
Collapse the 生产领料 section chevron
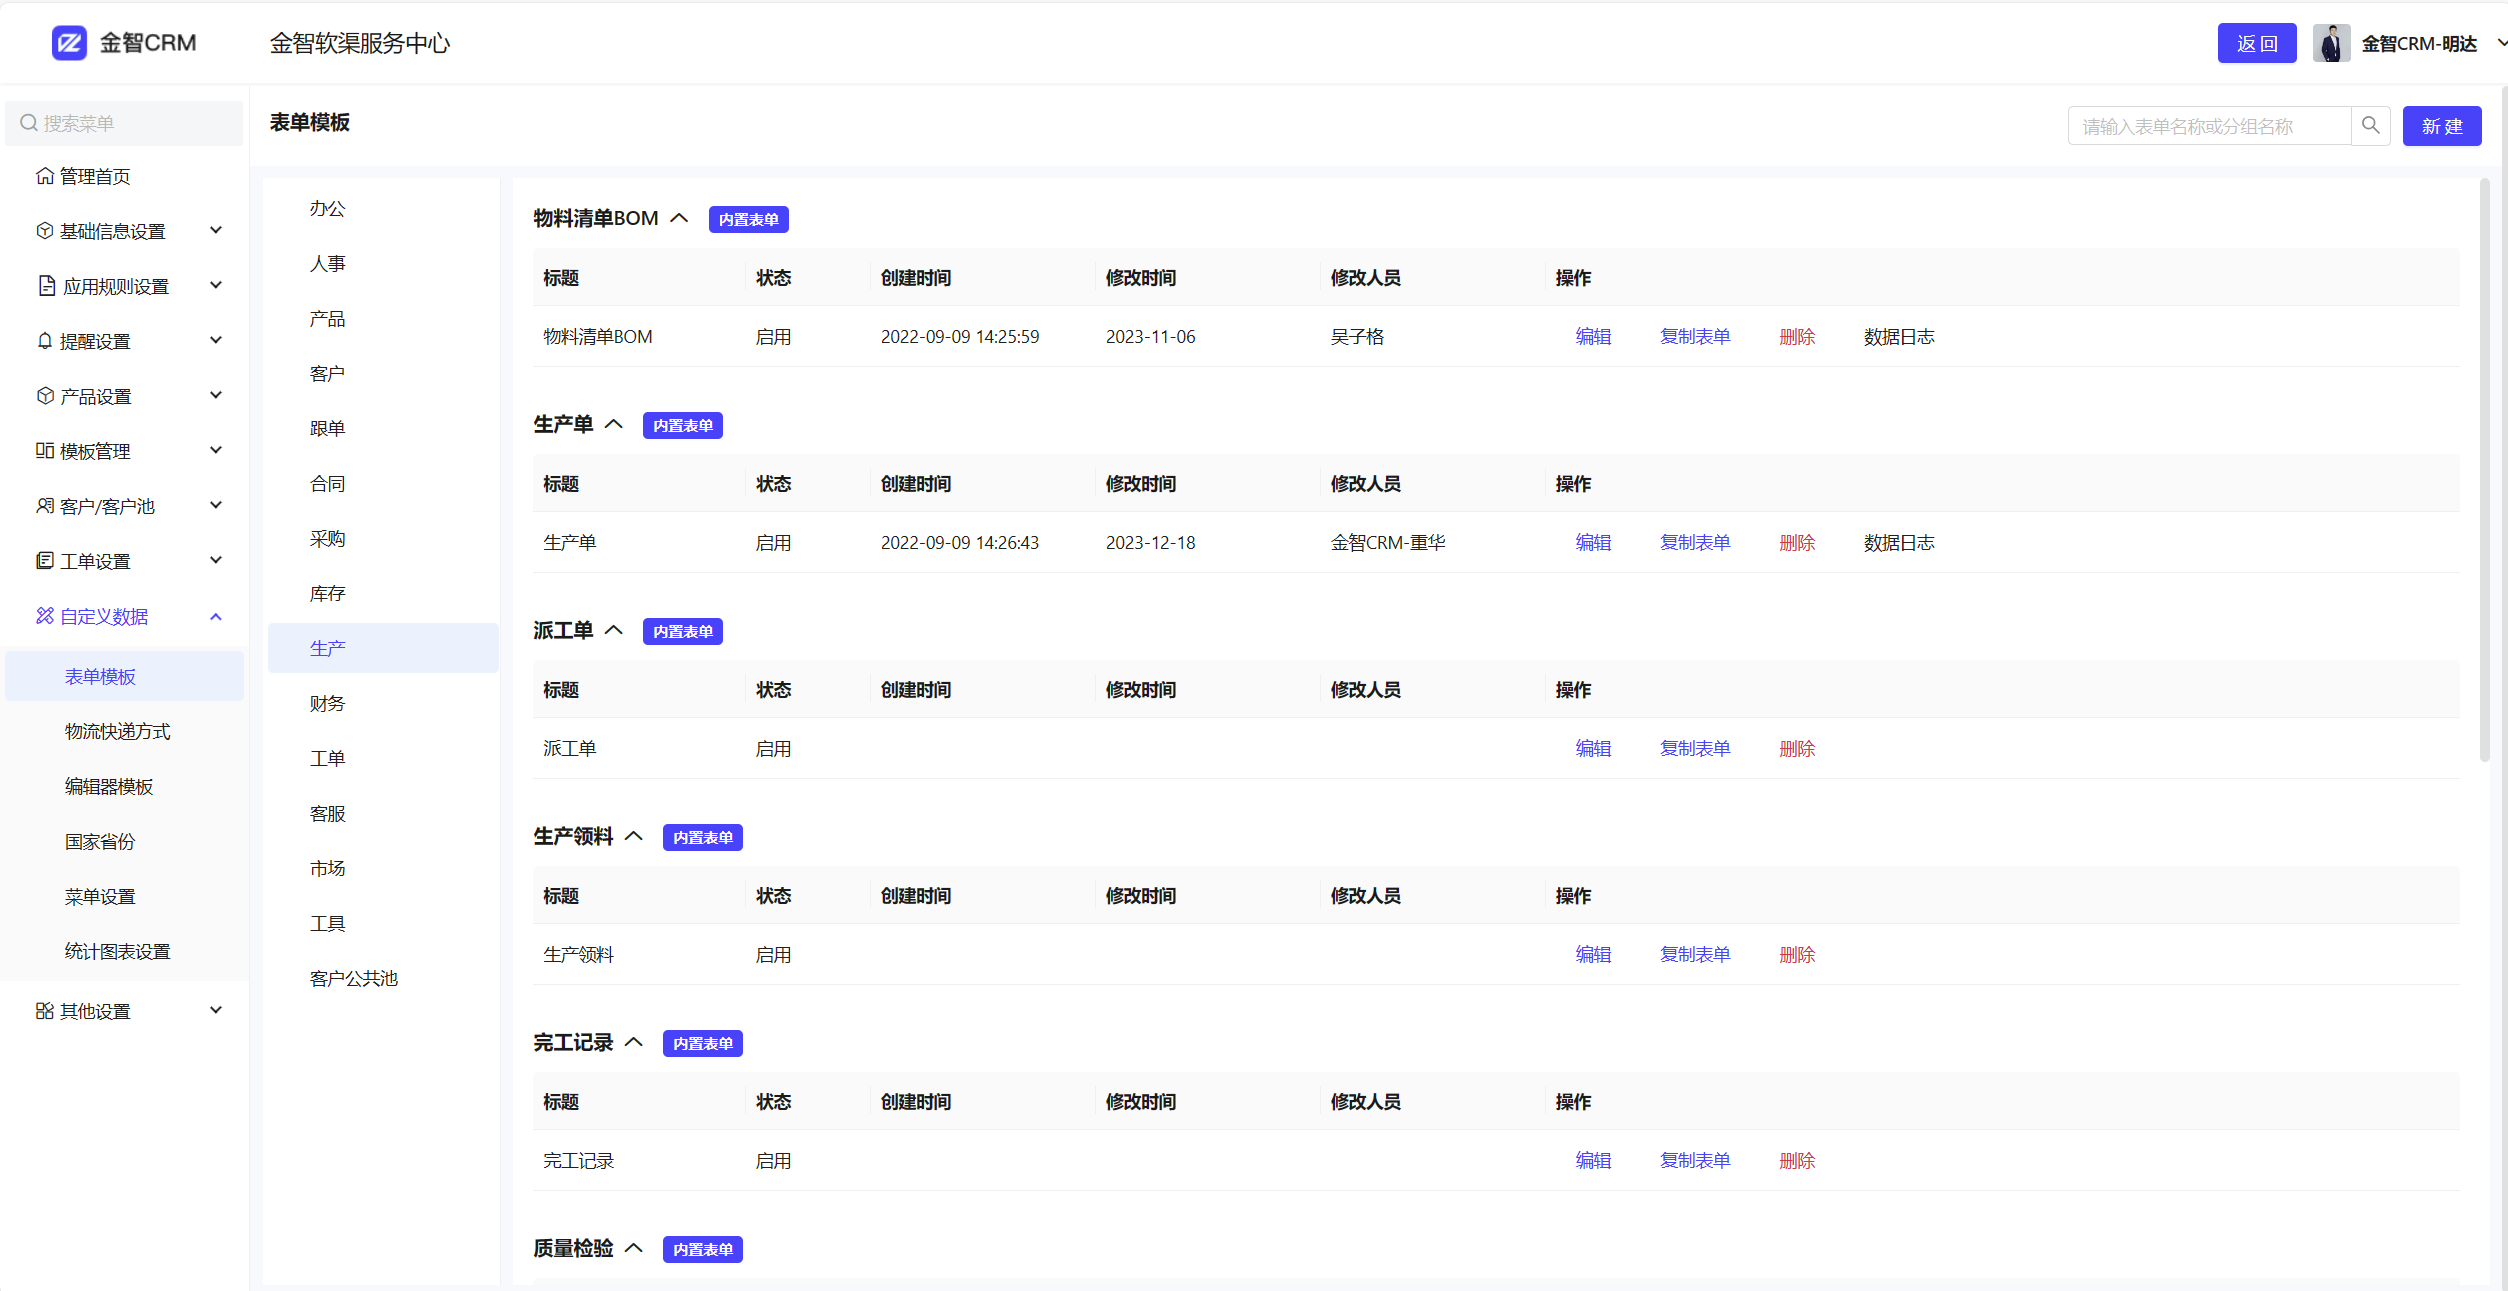(634, 836)
